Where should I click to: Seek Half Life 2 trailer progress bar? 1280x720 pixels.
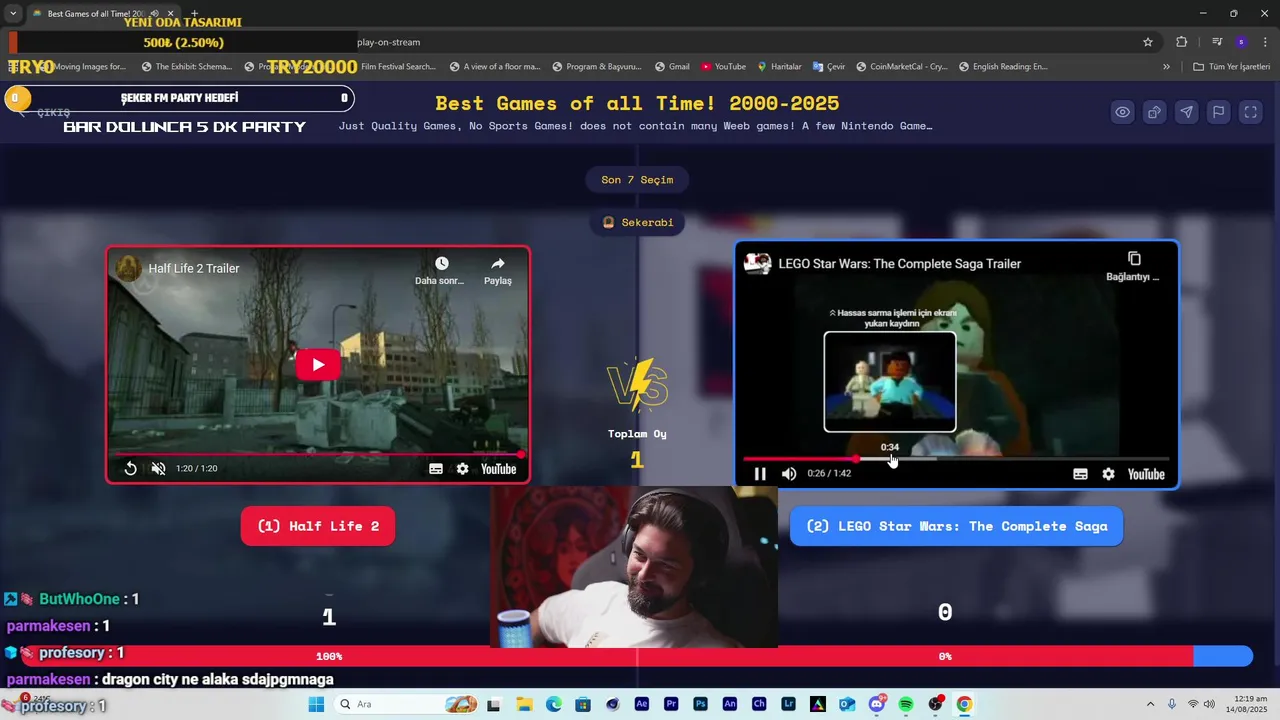pos(318,454)
